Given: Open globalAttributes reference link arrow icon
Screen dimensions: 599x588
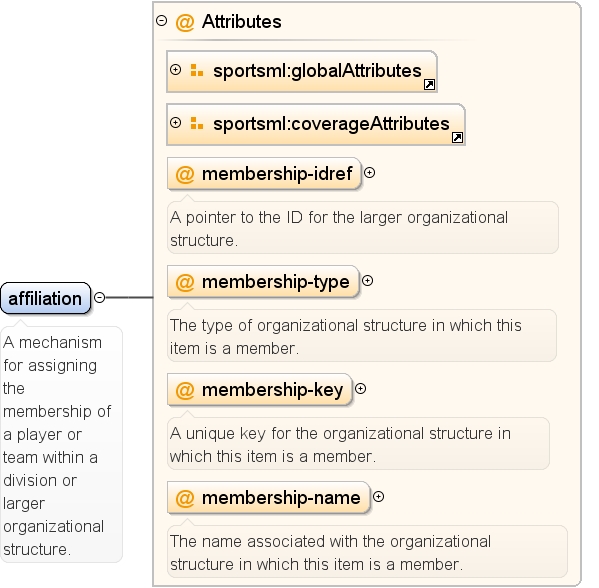Looking at the screenshot, I should coord(429,85).
